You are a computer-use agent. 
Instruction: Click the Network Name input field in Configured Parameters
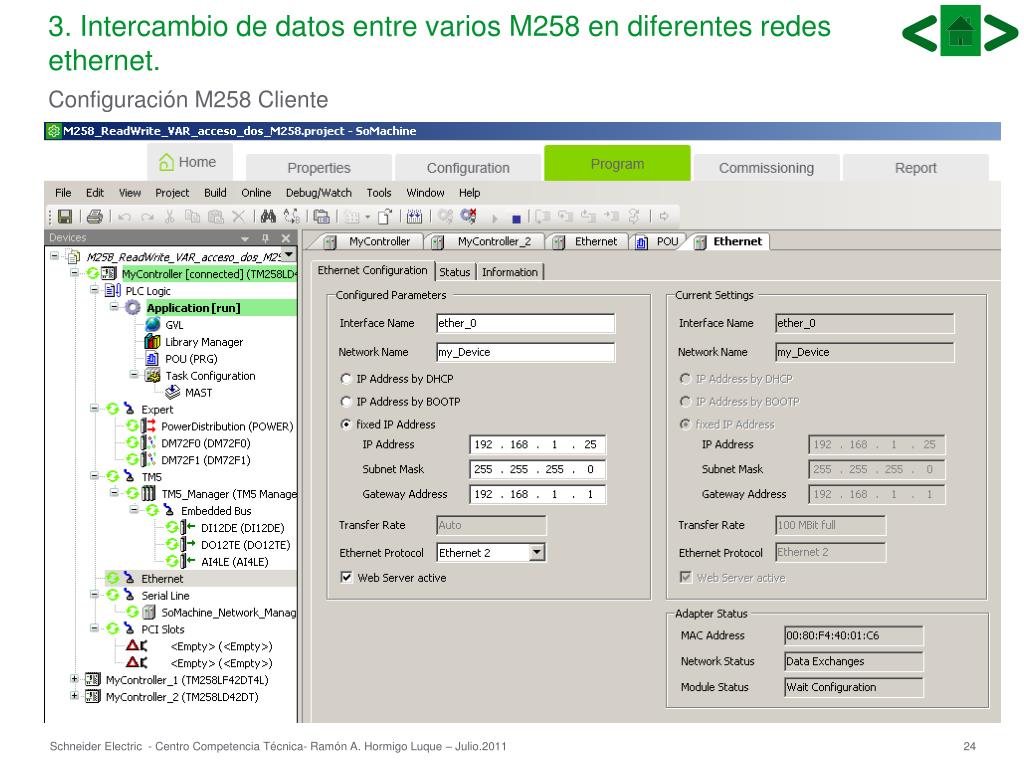click(525, 352)
